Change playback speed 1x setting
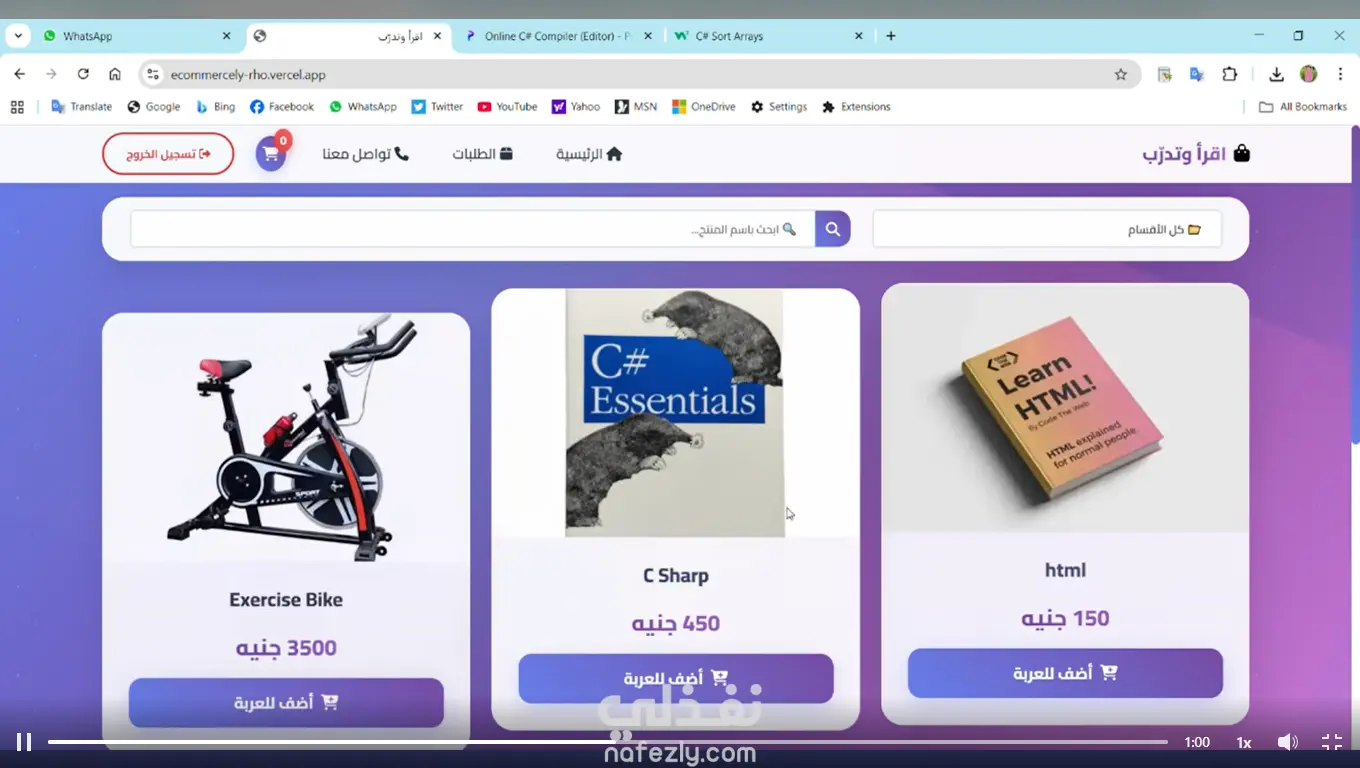 pyautogui.click(x=1244, y=742)
